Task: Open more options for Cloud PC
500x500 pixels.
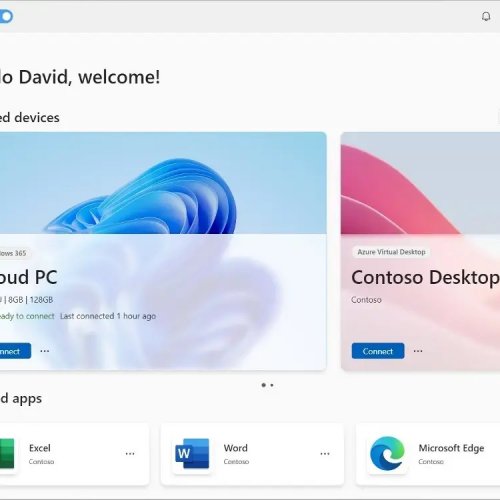Action: coord(45,351)
